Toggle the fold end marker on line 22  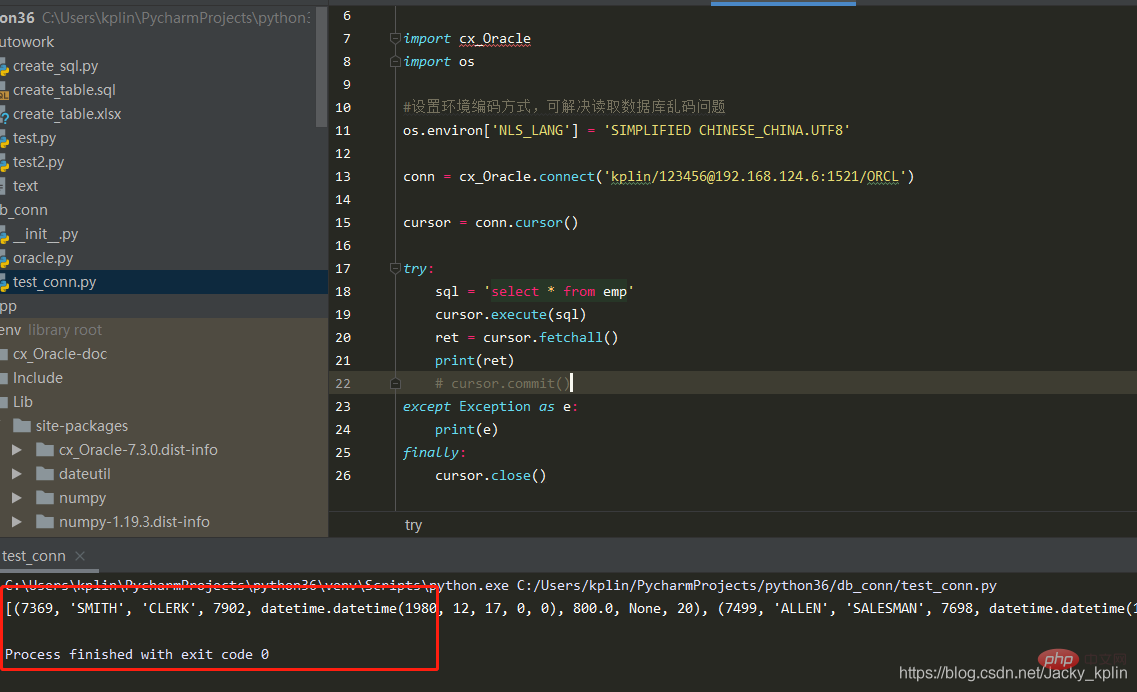(x=396, y=384)
